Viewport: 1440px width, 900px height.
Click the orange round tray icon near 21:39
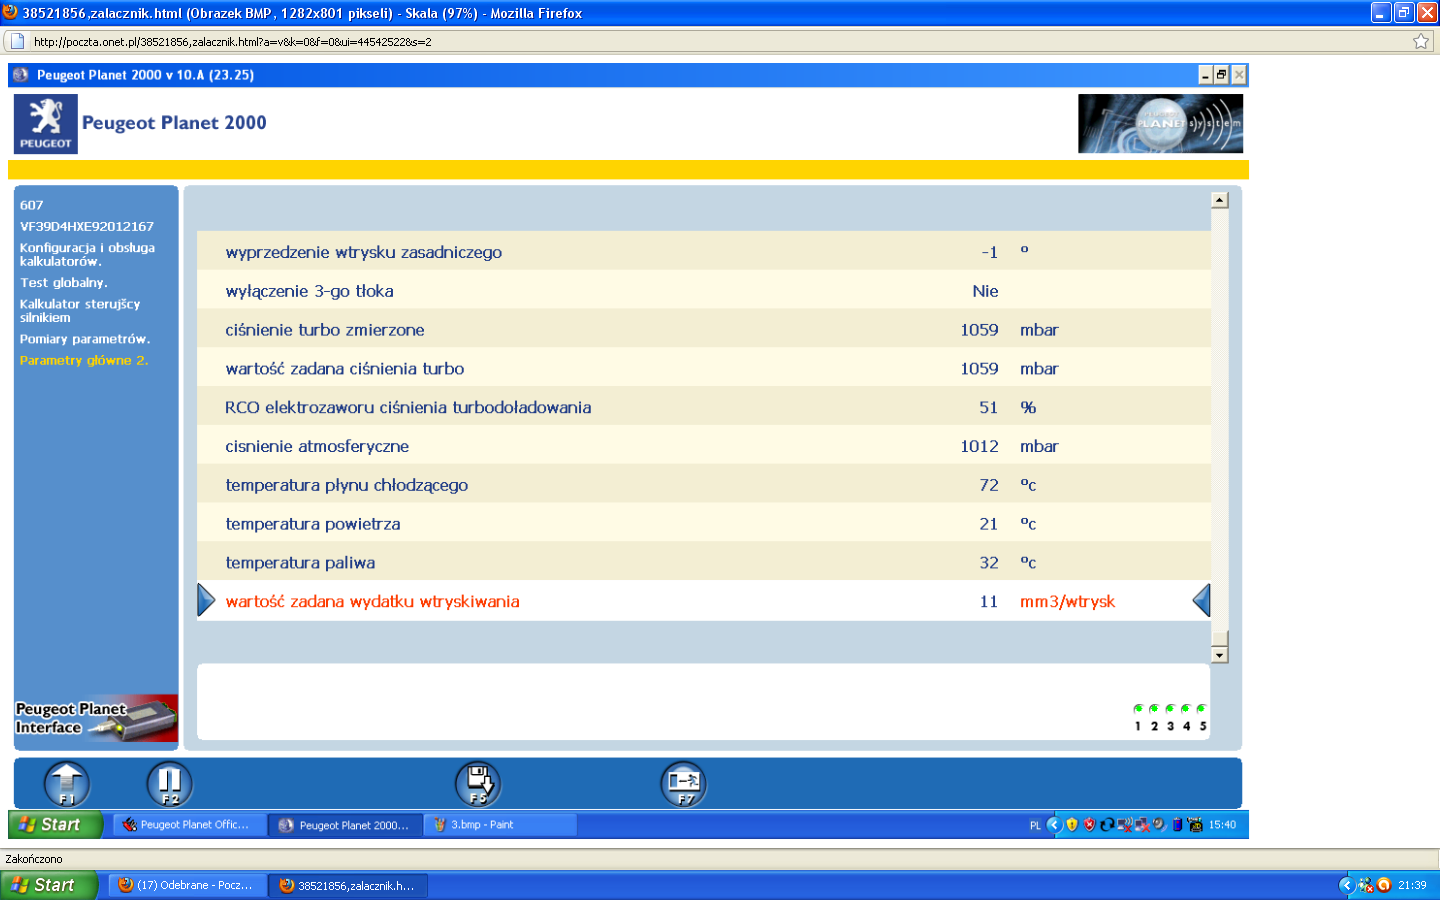1384,885
